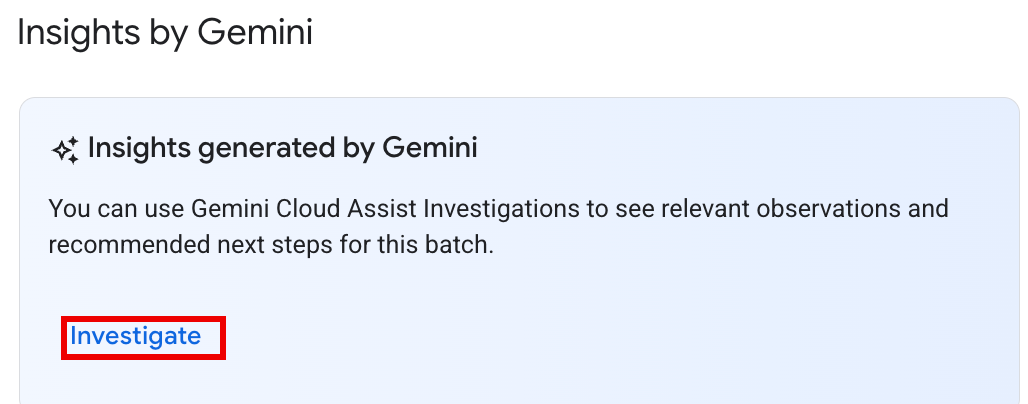Select the "Insights generated by Gemini" card title
Viewport: 1028px width, 404px height.
pyautogui.click(x=282, y=150)
